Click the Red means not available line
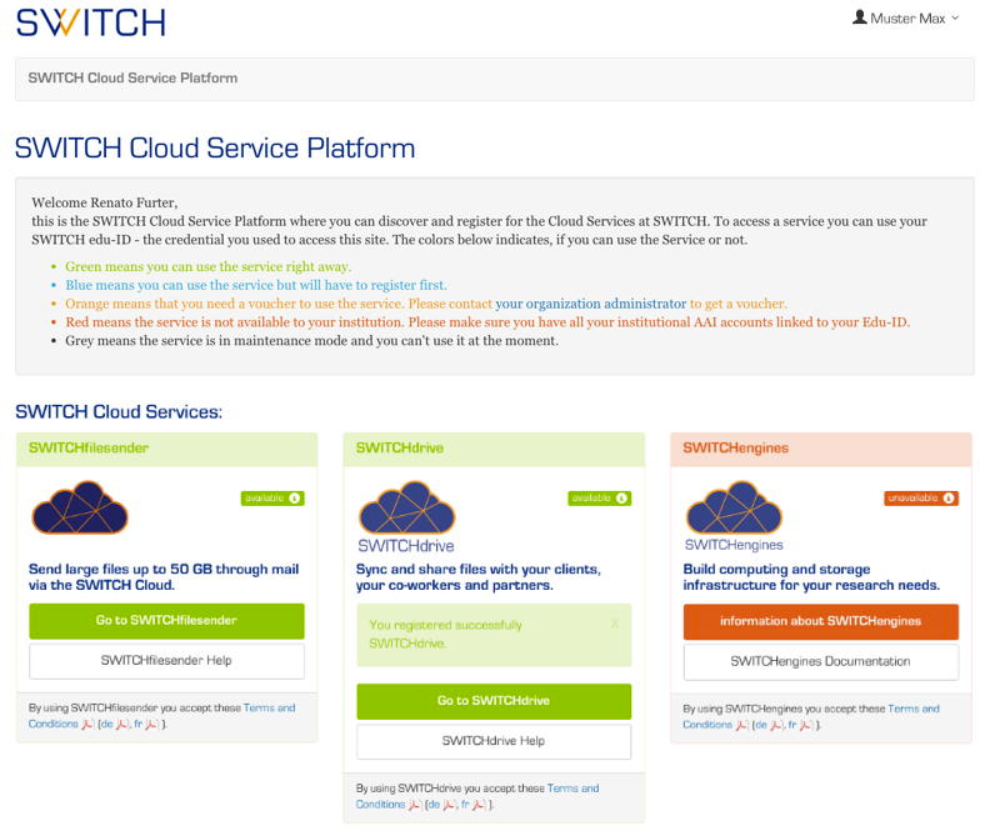The width and height of the screenshot is (1000, 836). pyautogui.click(x=487, y=322)
